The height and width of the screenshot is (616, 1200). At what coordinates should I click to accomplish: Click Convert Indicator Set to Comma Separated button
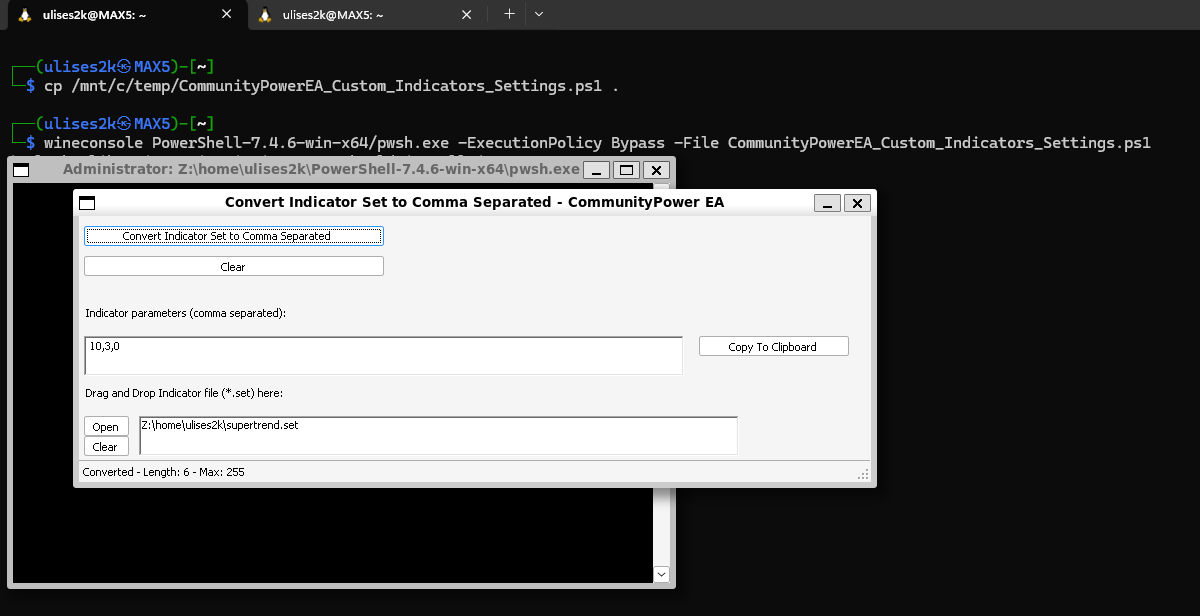point(234,236)
